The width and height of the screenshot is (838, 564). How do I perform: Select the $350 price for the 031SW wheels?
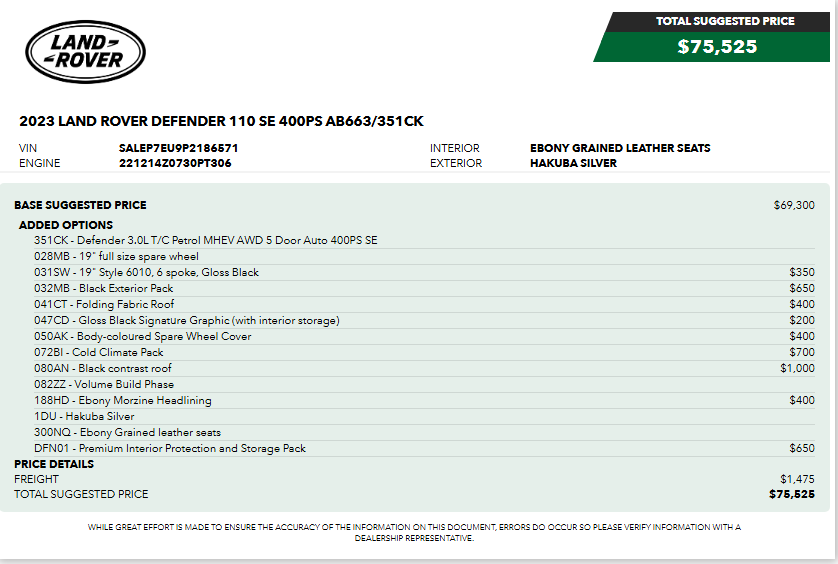[x=802, y=273]
